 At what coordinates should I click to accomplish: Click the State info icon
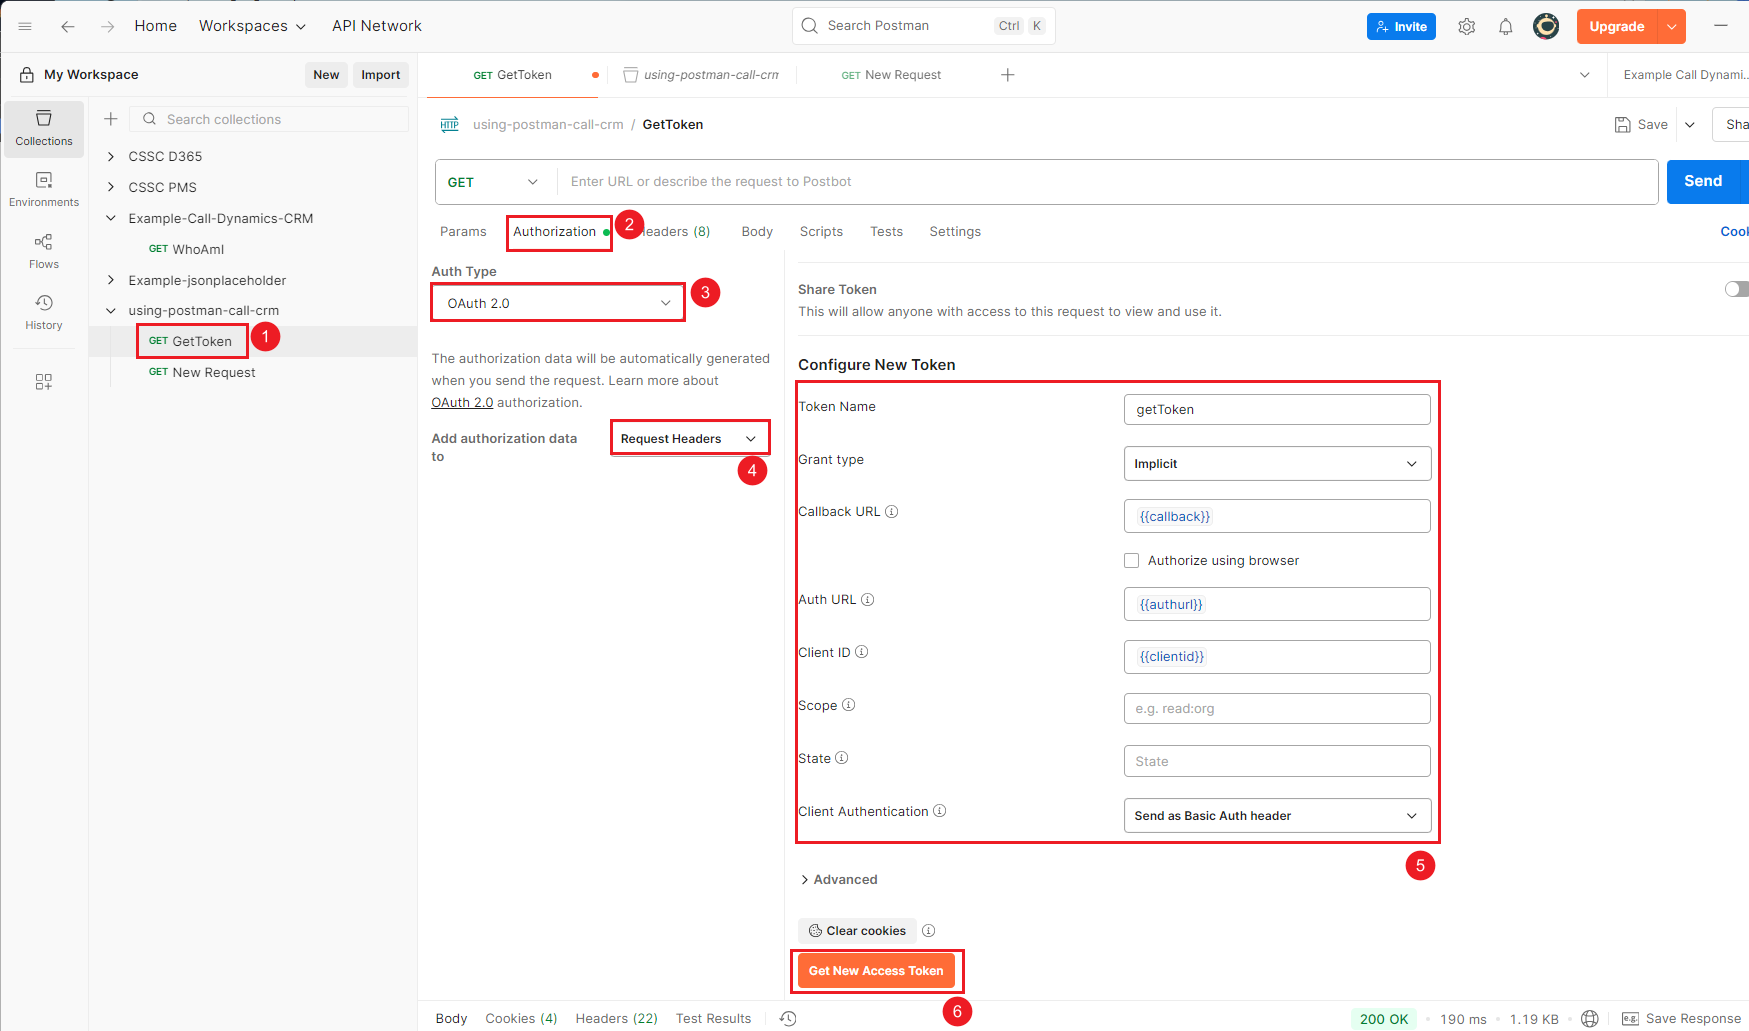click(x=842, y=758)
